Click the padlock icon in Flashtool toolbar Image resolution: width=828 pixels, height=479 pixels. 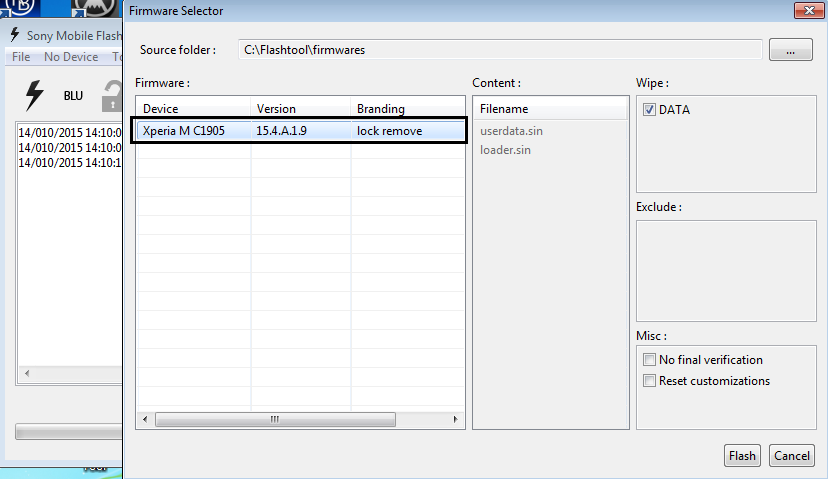112,96
